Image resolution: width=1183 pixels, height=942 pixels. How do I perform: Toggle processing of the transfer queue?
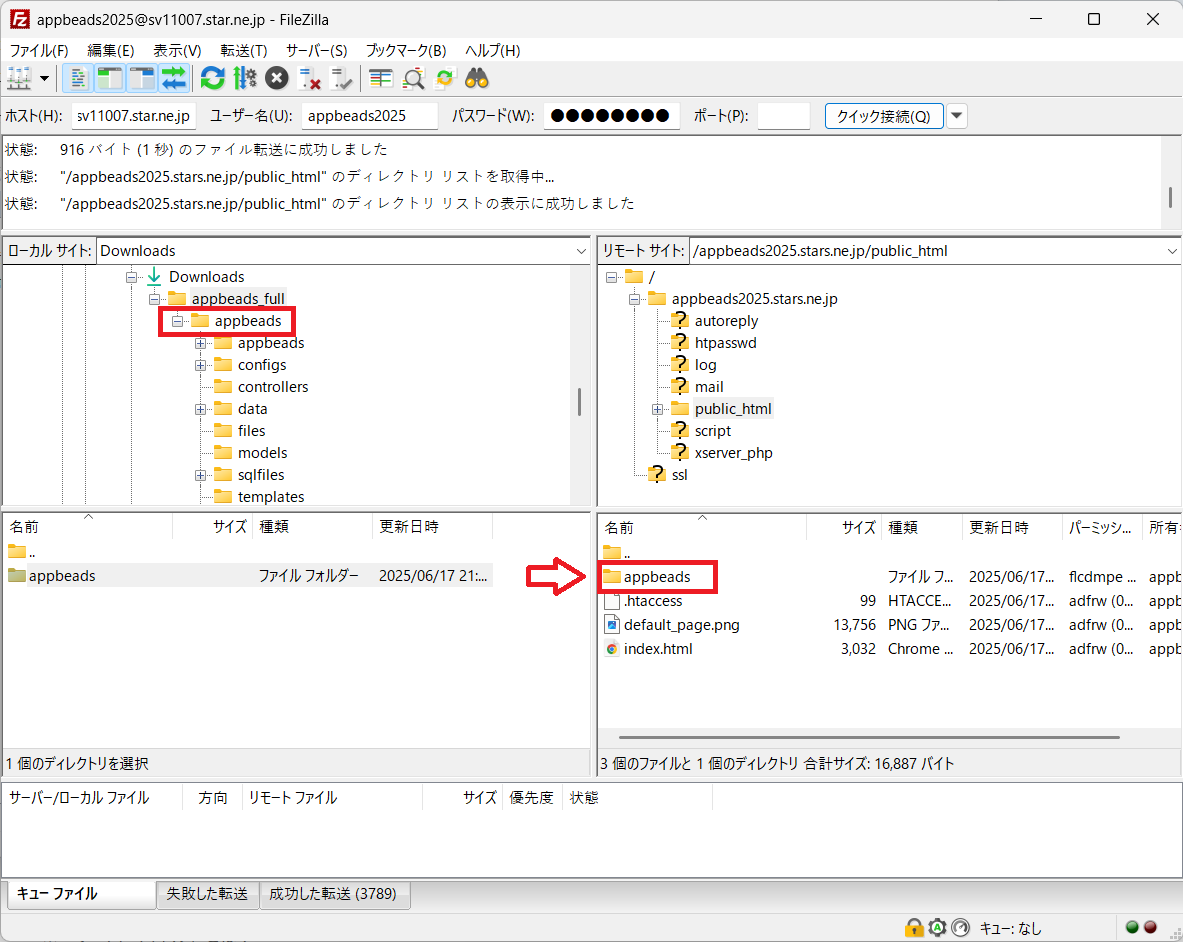coord(244,78)
